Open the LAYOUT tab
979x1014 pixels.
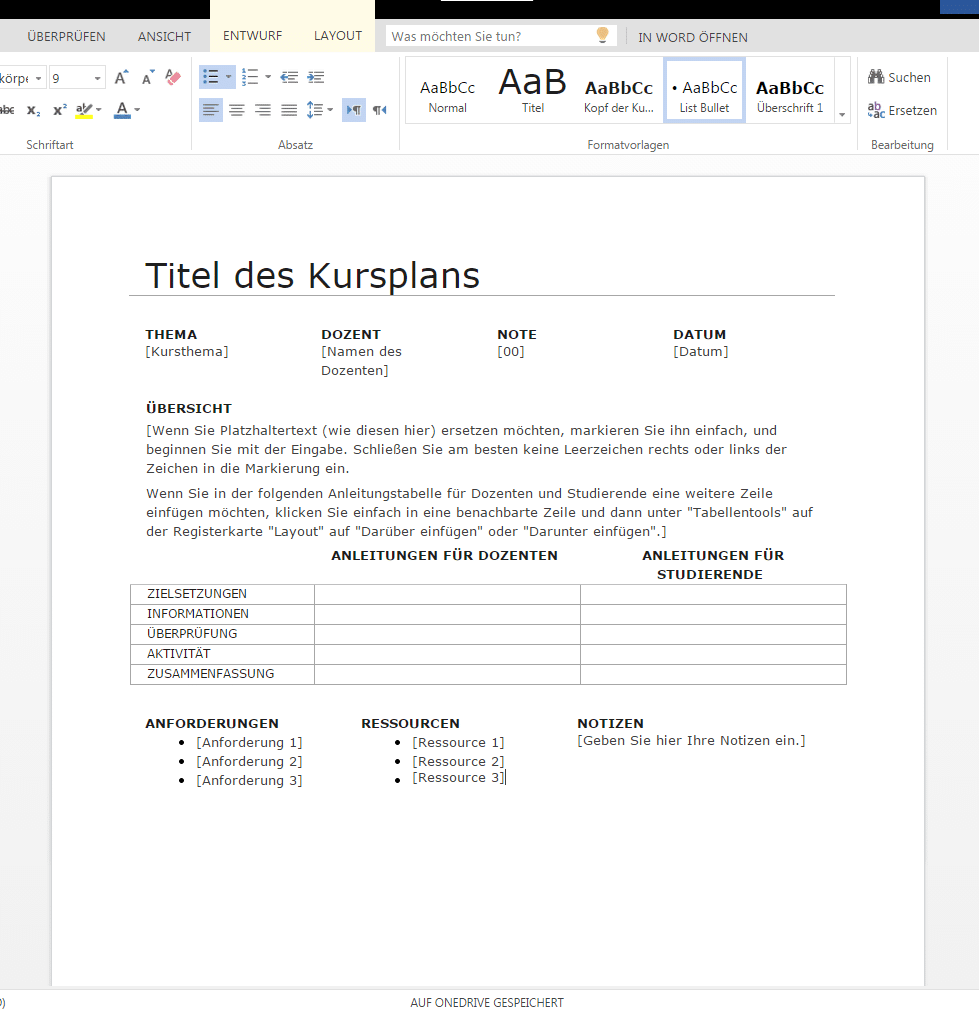pyautogui.click(x=338, y=36)
